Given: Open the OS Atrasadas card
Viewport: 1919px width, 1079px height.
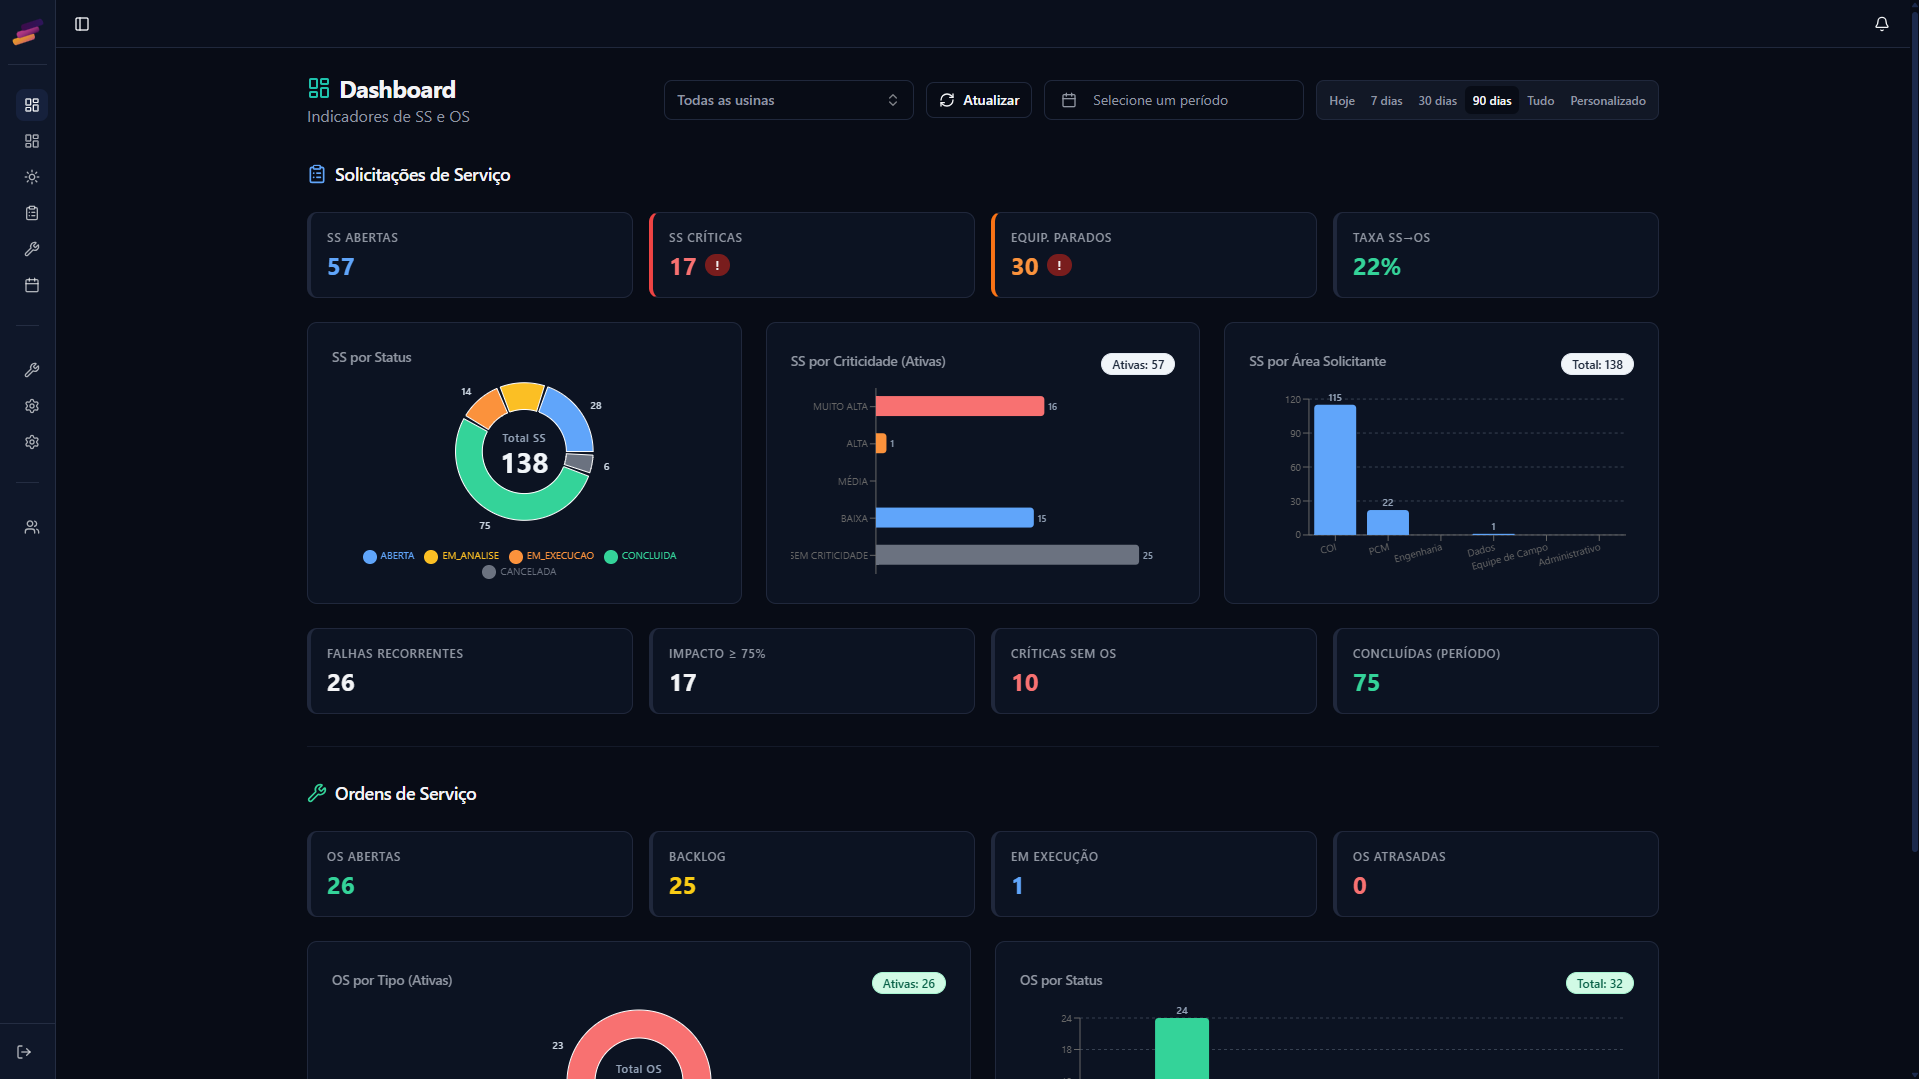Looking at the screenshot, I should 1496,874.
